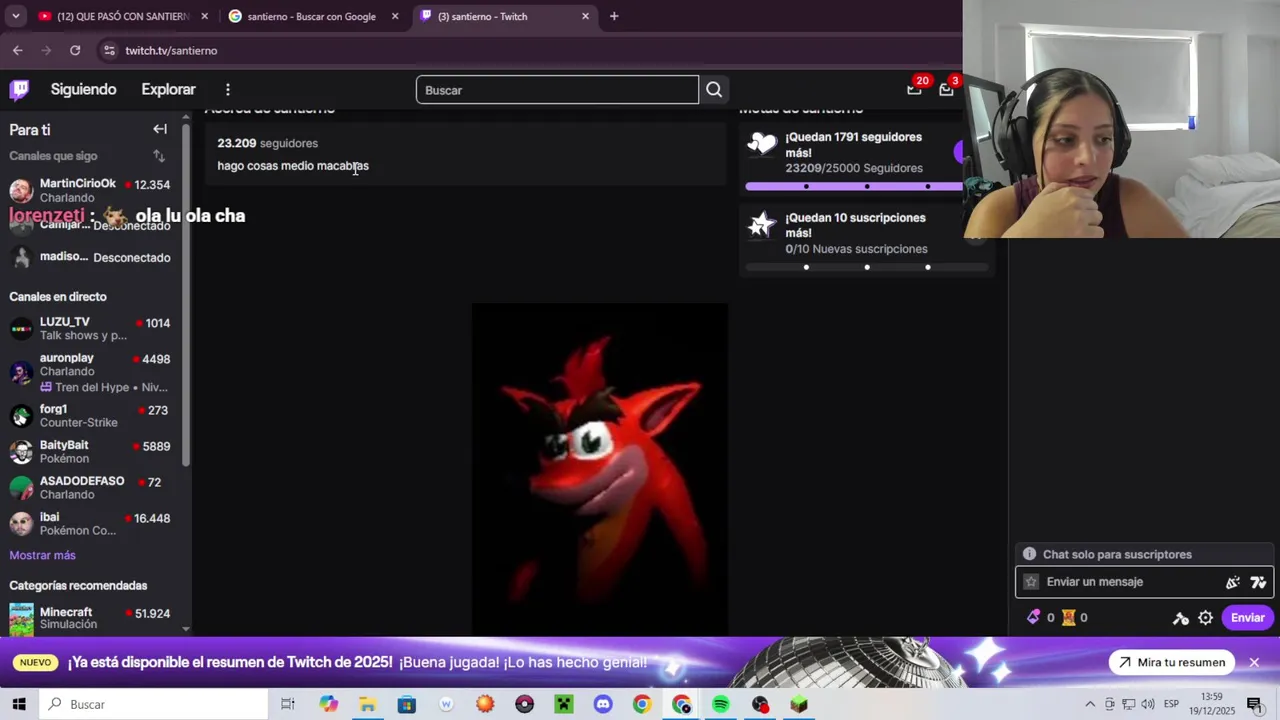Go back in Chrome history
1280x720 pixels.
(x=18, y=50)
